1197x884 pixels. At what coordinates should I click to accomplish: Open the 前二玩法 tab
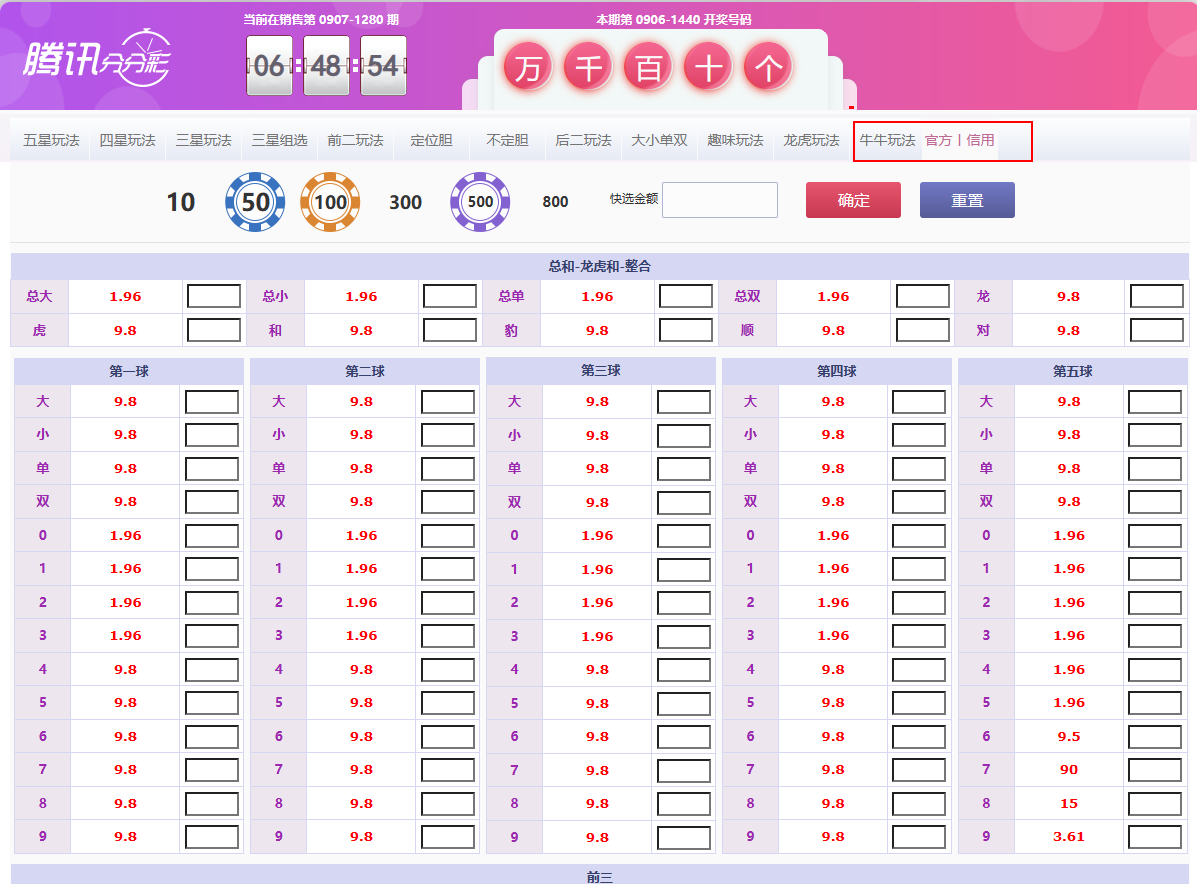coord(355,140)
